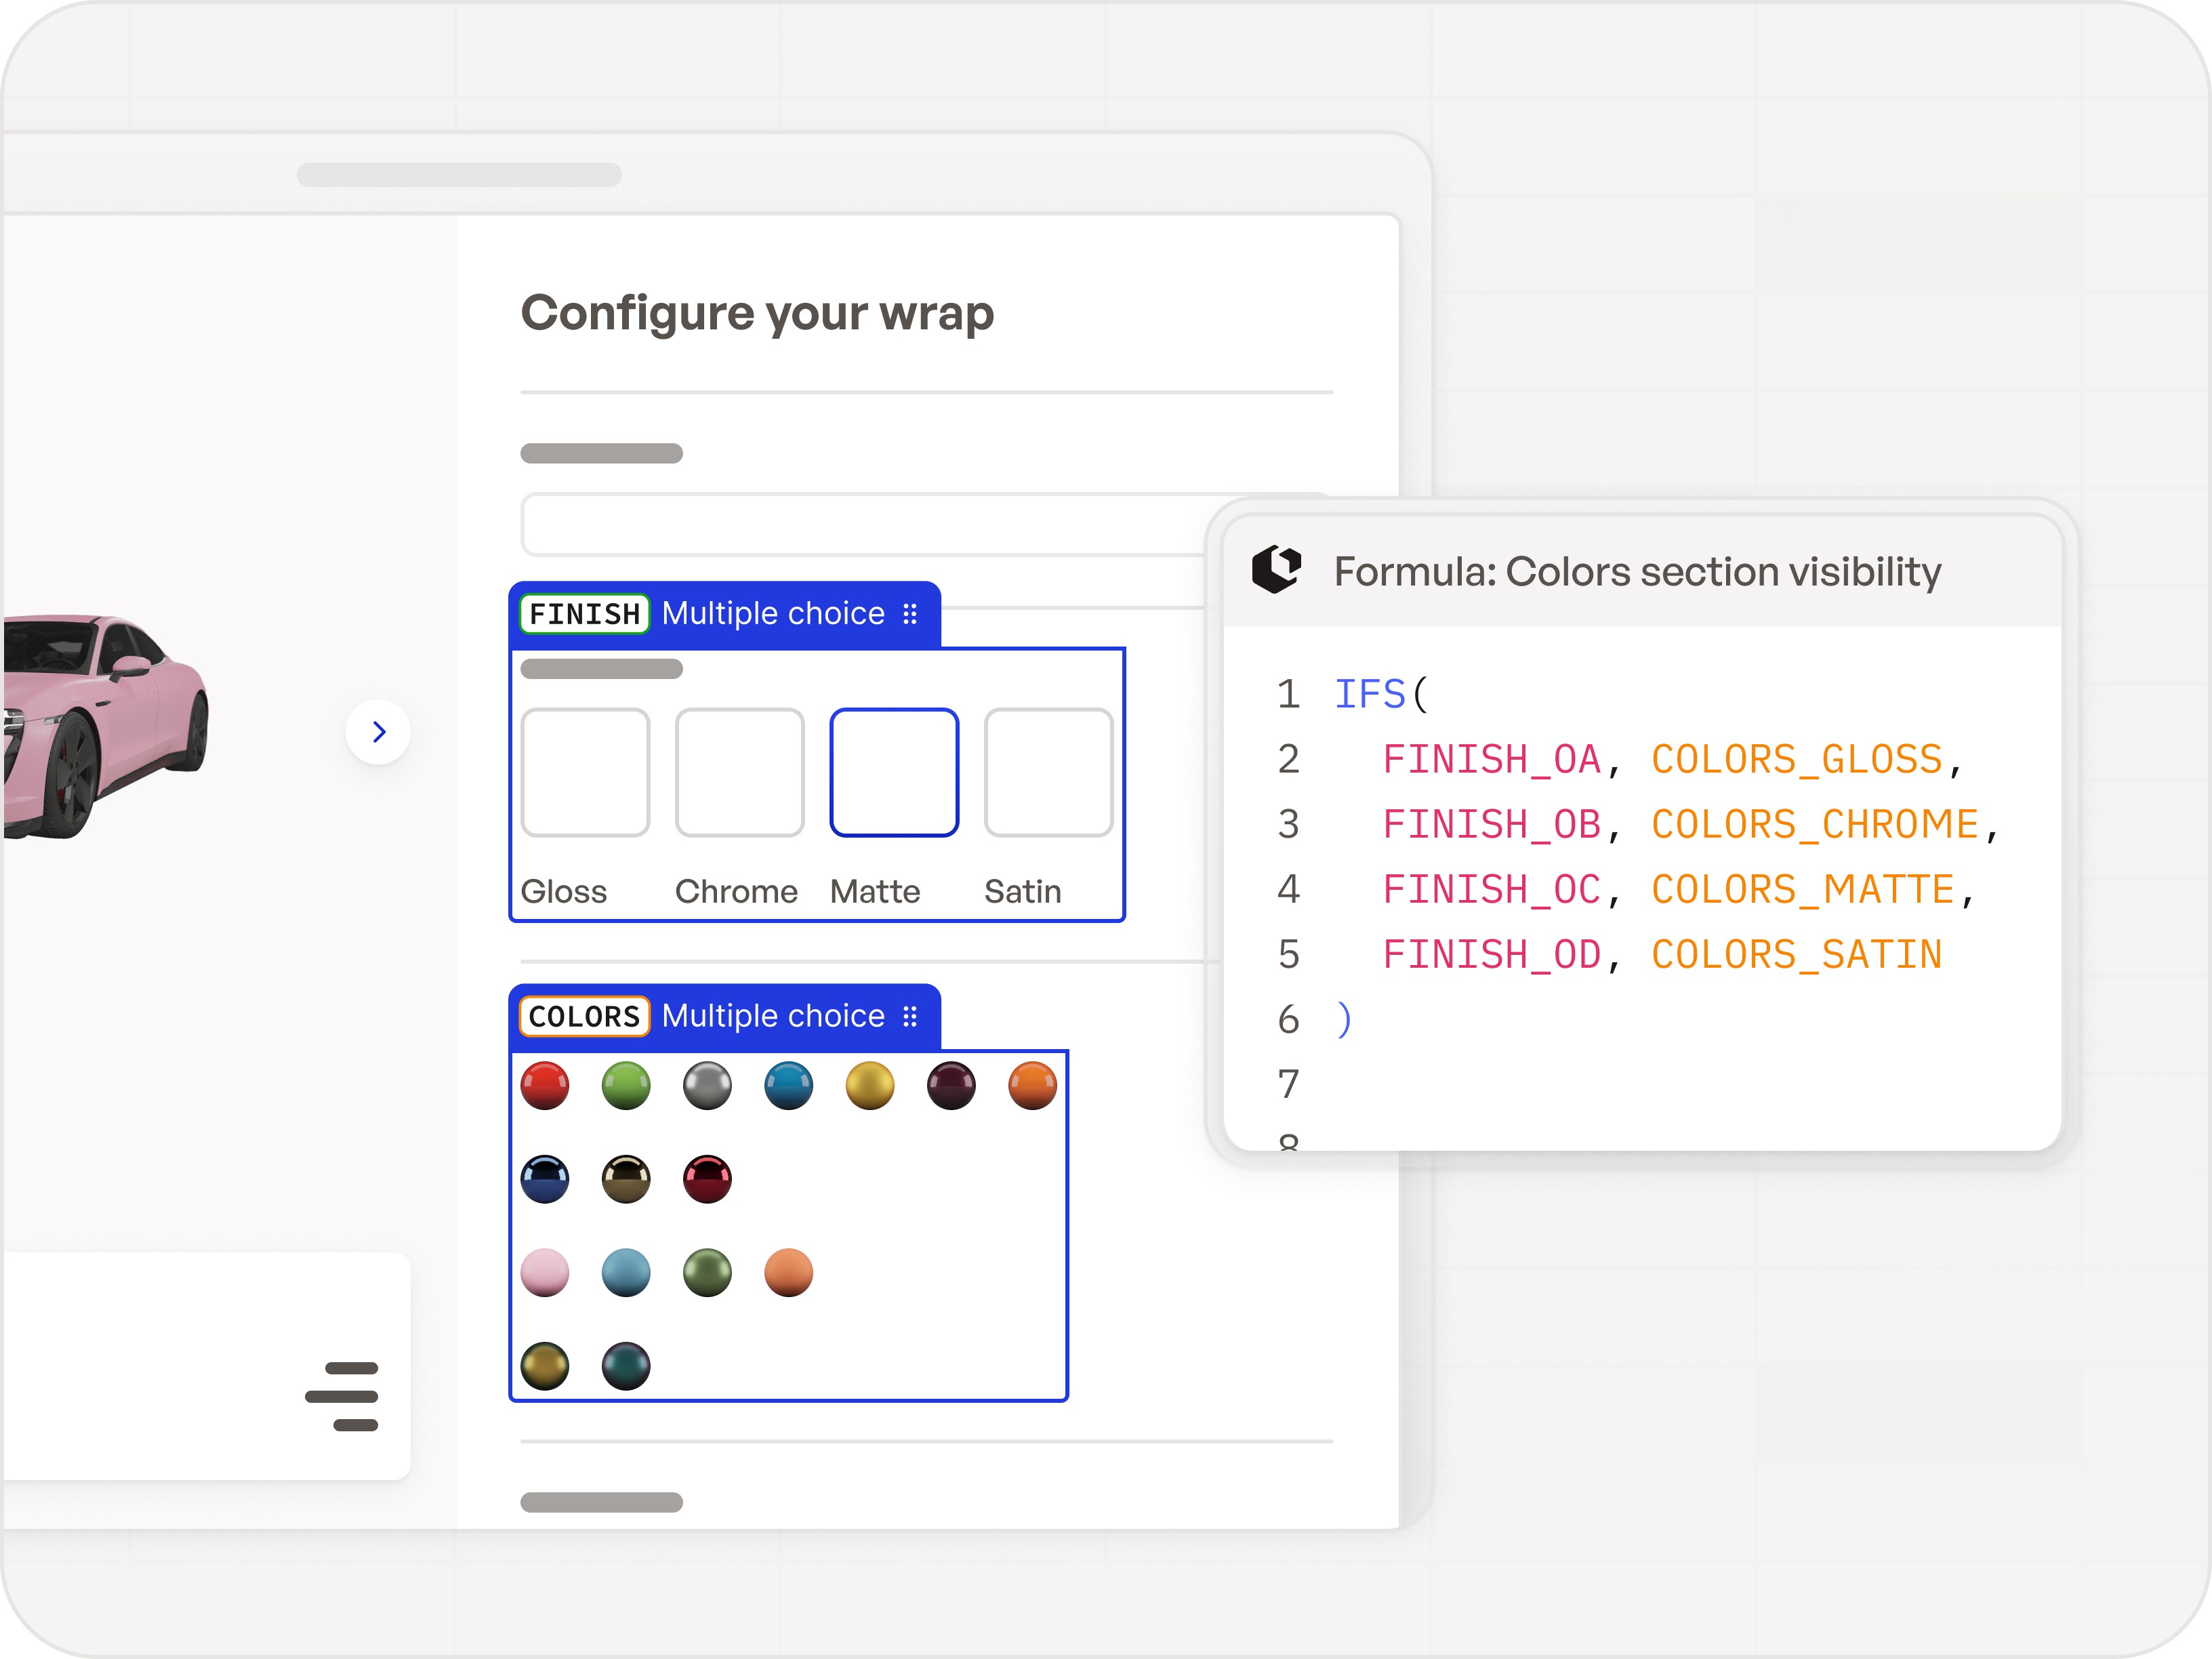Click the drag handle on the FINISH field
This screenshot has height=1659, width=2212.
(909, 614)
